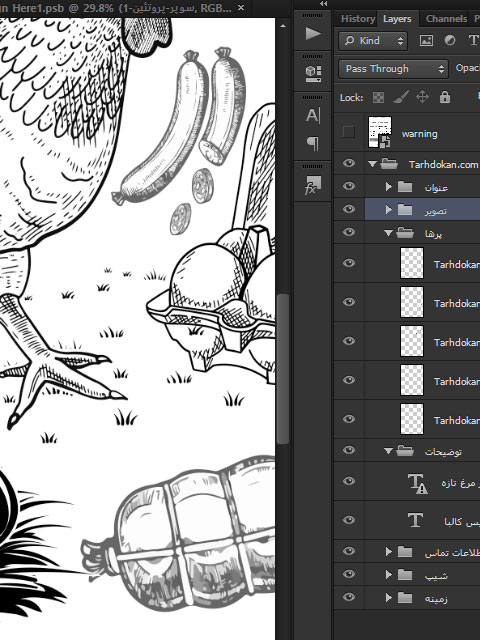Image resolution: width=480 pixels, height=640 pixels.
Task: Click the canvas vertical scrollbar thumb
Action: point(283,369)
